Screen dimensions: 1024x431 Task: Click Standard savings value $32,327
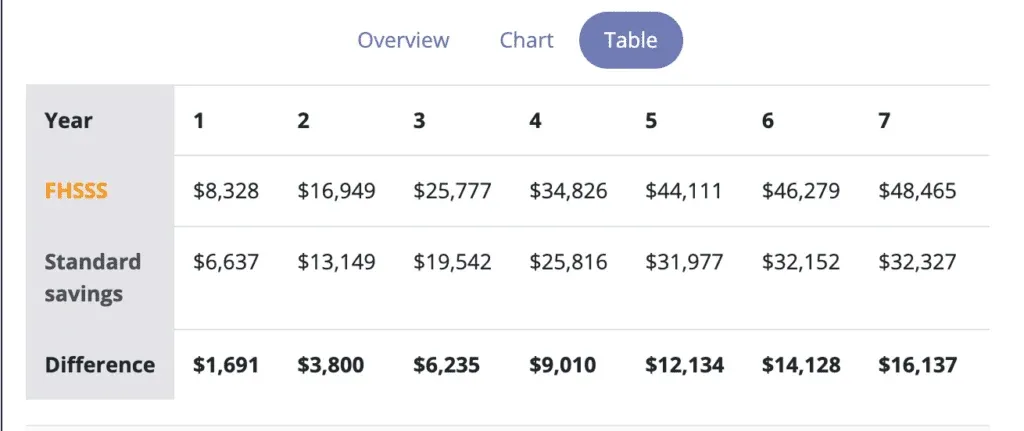pyautogui.click(x=918, y=262)
